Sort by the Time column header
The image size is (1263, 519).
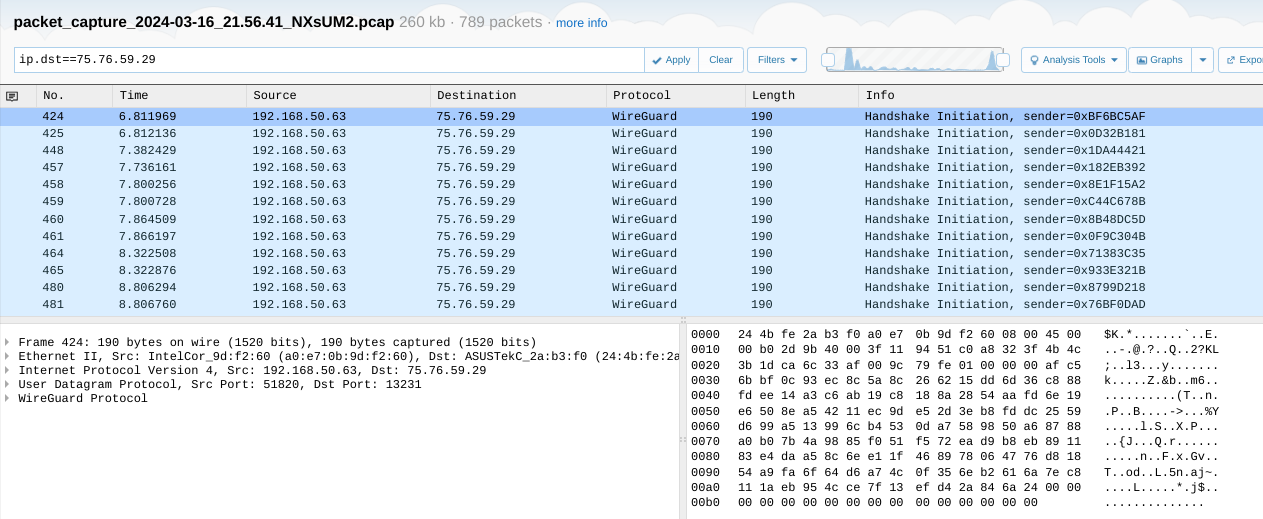179,96
